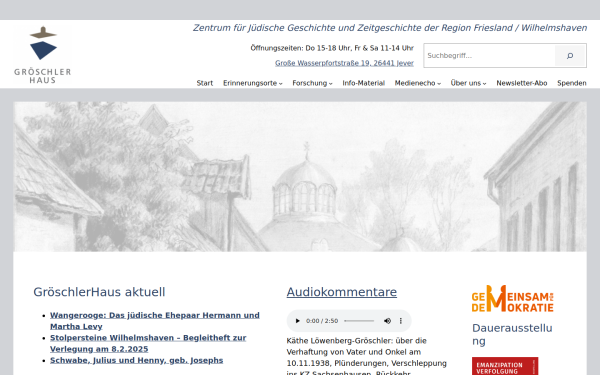Open Schwabe, Julius und Henny link
Image resolution: width=600 pixels, height=375 pixels.
click(136, 360)
